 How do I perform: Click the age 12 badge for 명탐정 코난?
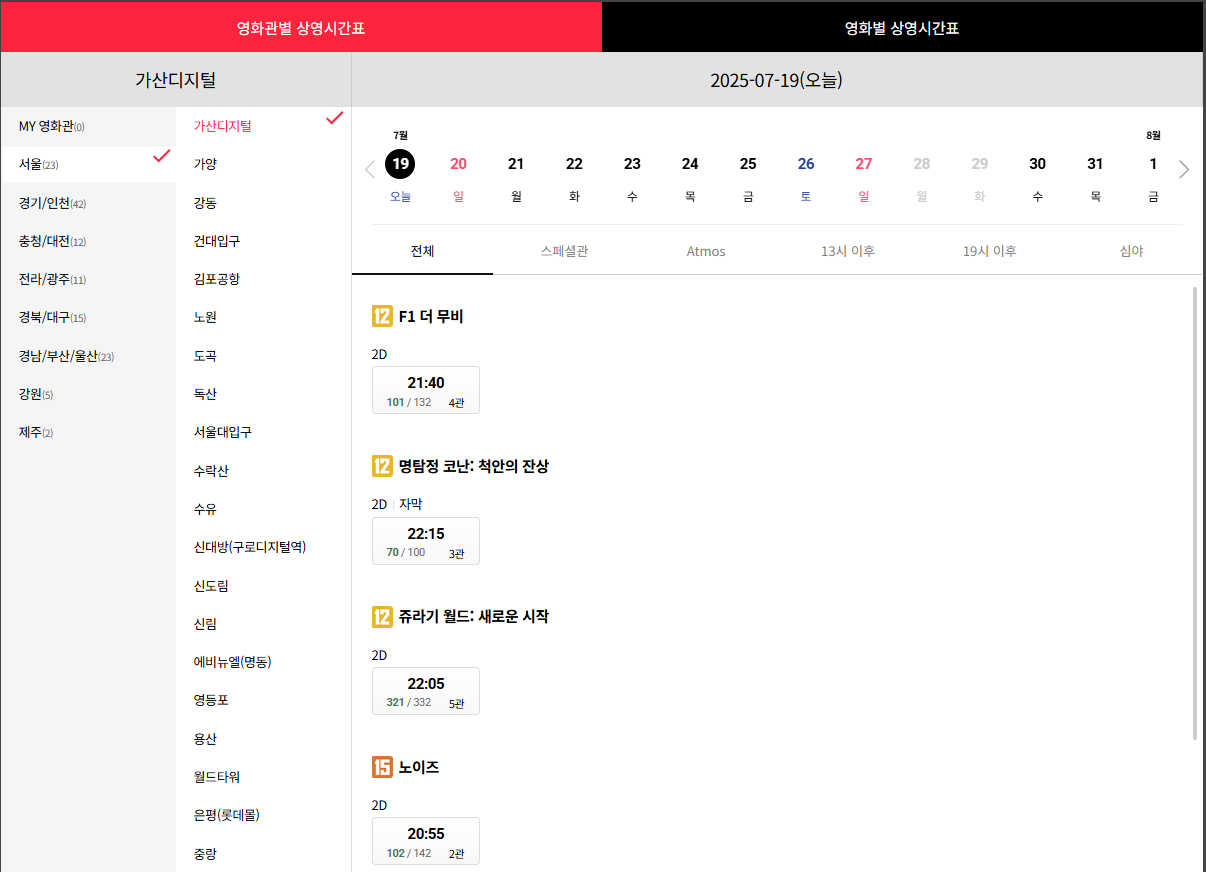tap(382, 466)
